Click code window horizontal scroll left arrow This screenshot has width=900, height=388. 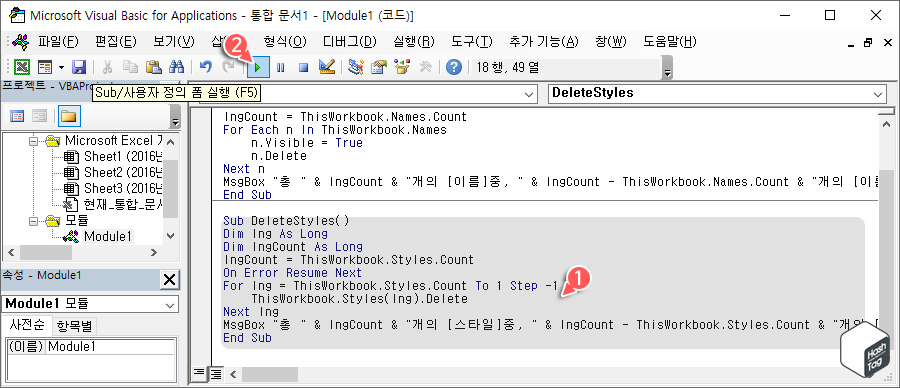tap(233, 374)
